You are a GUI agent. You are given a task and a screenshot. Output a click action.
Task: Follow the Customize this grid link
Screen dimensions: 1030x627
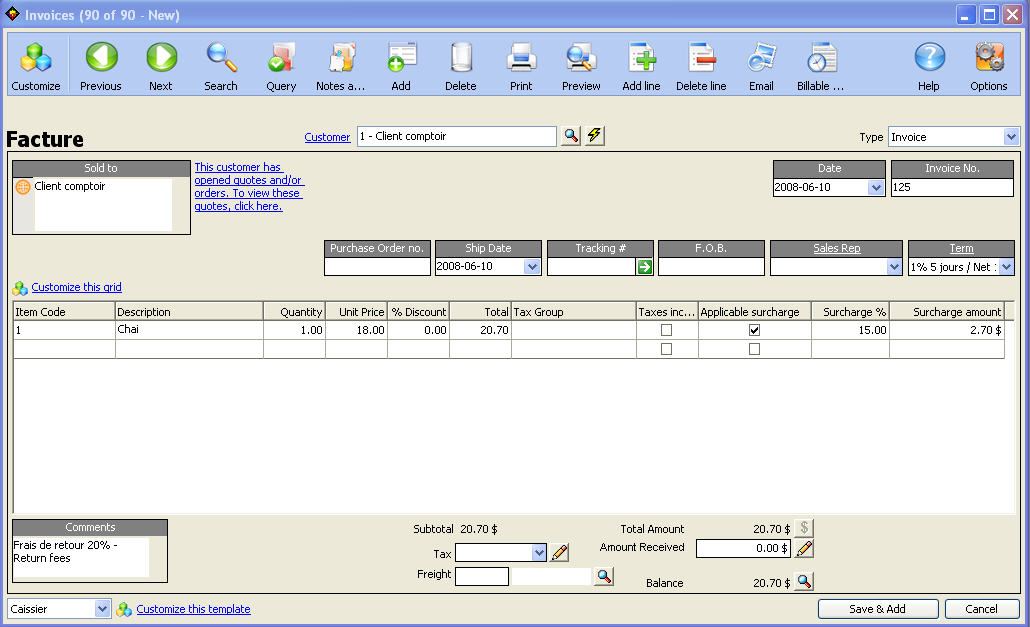76,287
